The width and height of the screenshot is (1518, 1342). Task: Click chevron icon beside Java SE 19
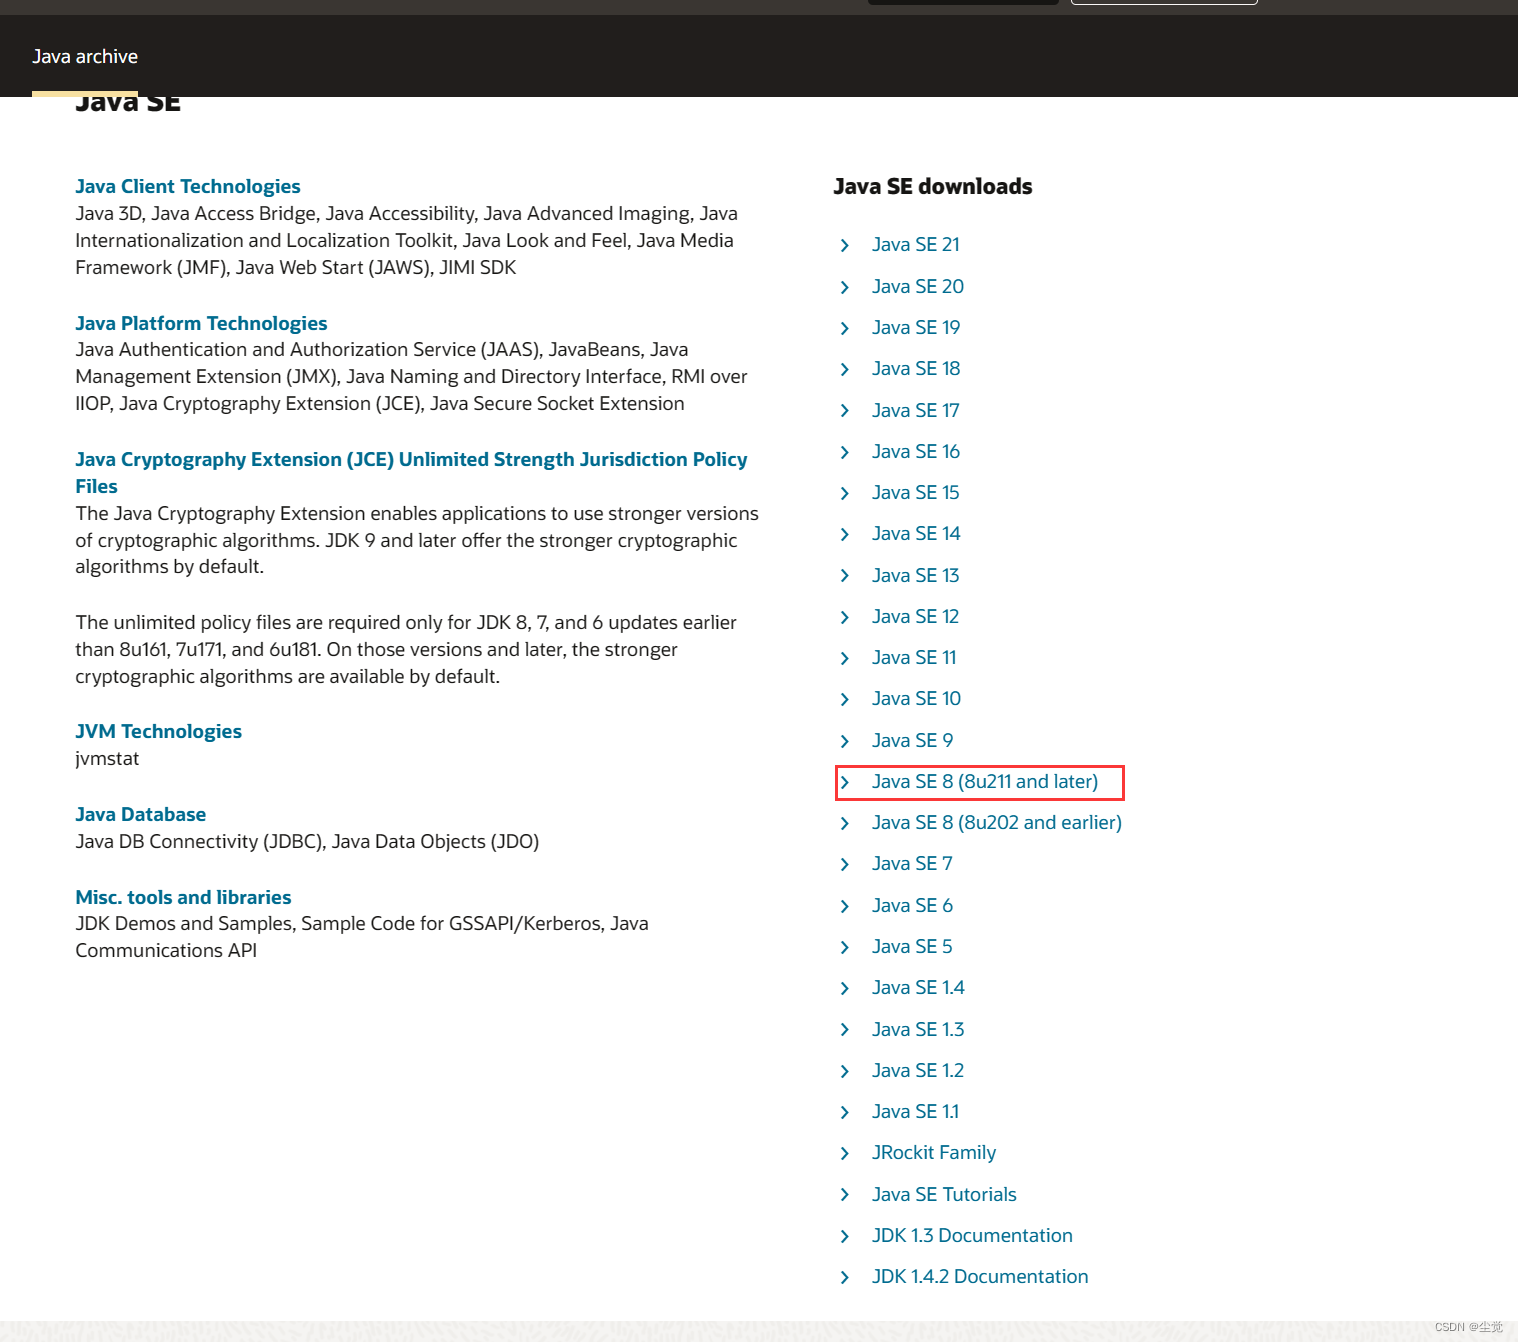click(x=845, y=328)
